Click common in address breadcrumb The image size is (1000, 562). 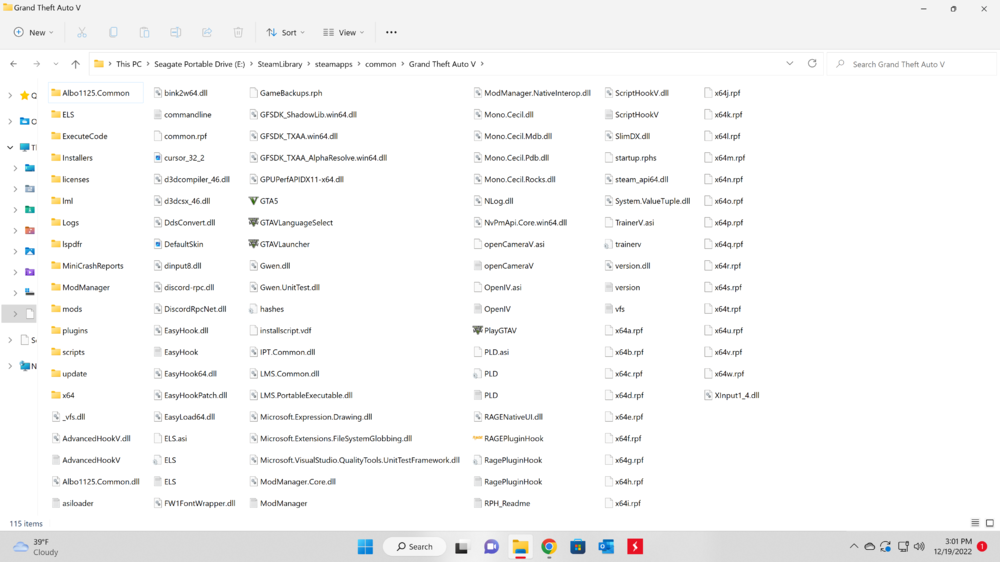[381, 64]
